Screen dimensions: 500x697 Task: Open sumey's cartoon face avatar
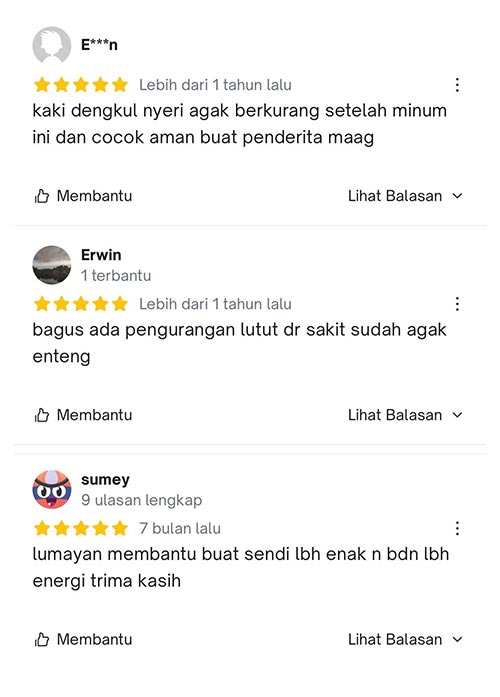(52, 489)
